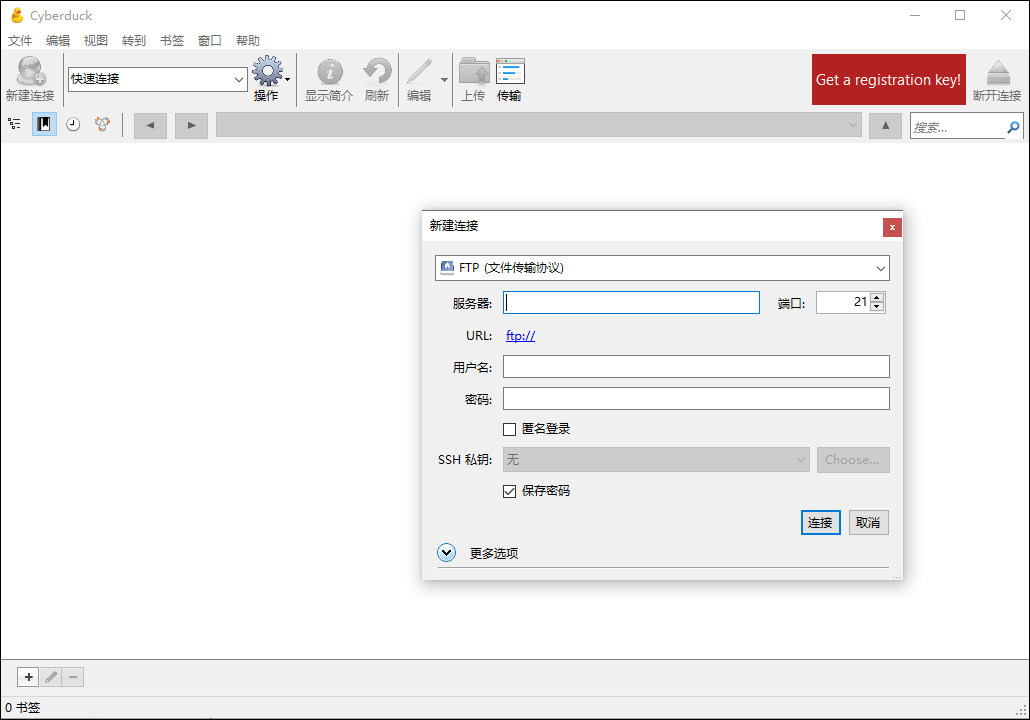This screenshot has height=720, width=1030.
Task: Click the Get a registration key! banner
Action: 888,80
